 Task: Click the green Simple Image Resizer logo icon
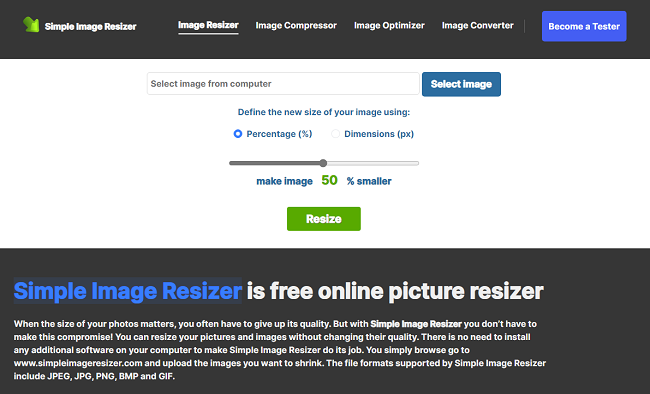pyautogui.click(x=31, y=25)
